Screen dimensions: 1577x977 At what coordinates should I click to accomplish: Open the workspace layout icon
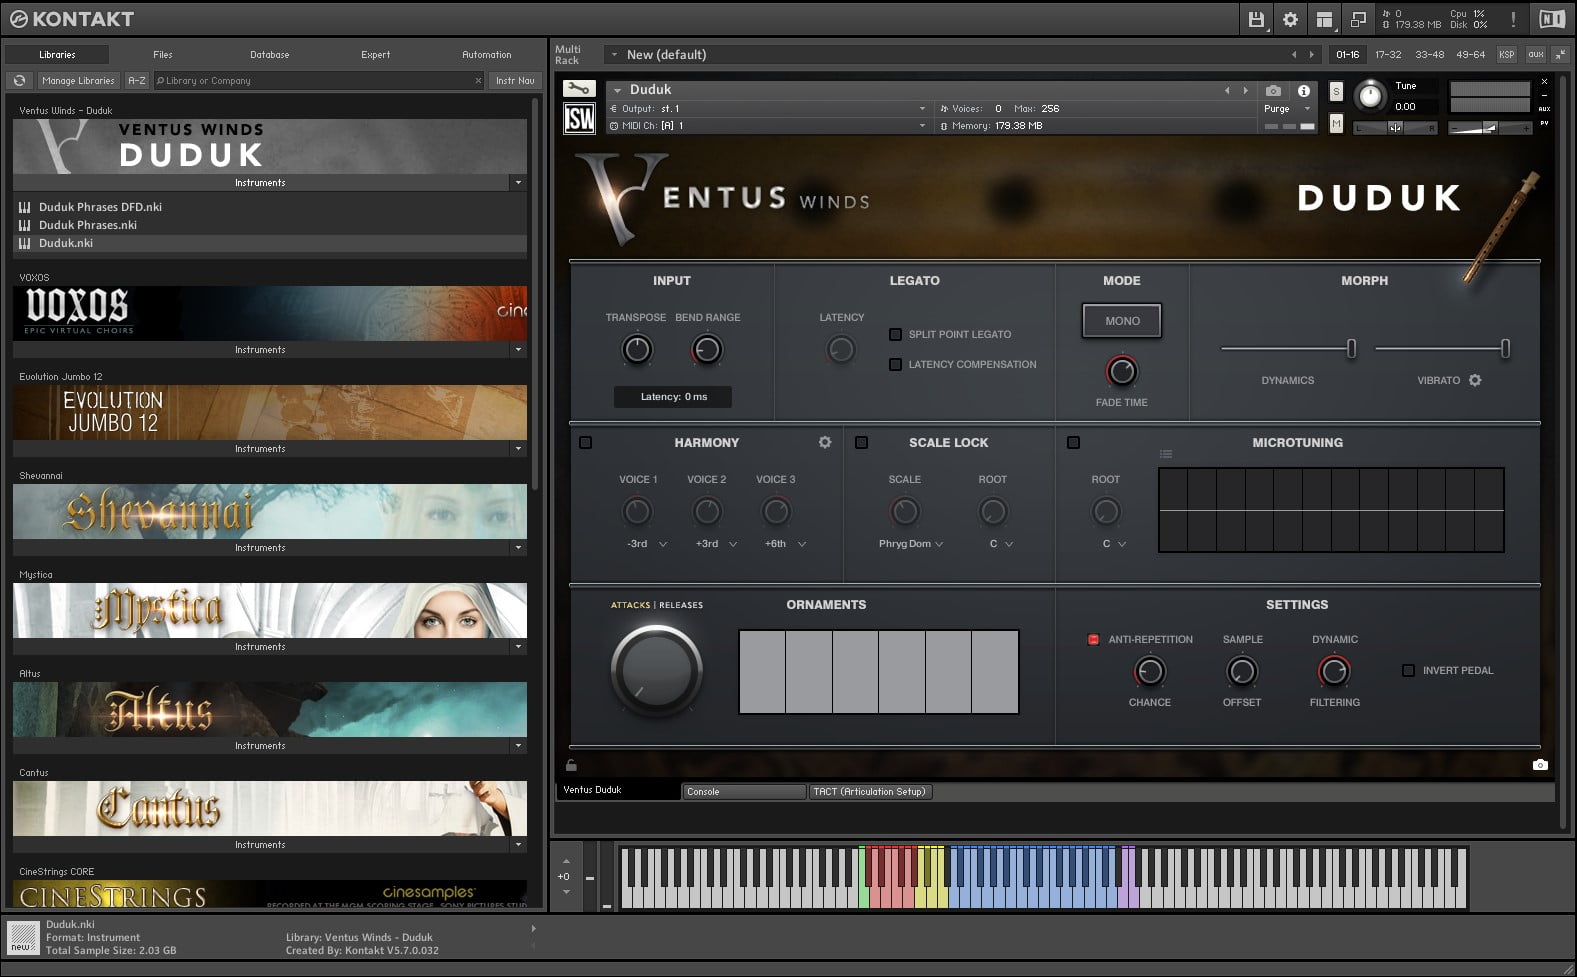point(1324,19)
